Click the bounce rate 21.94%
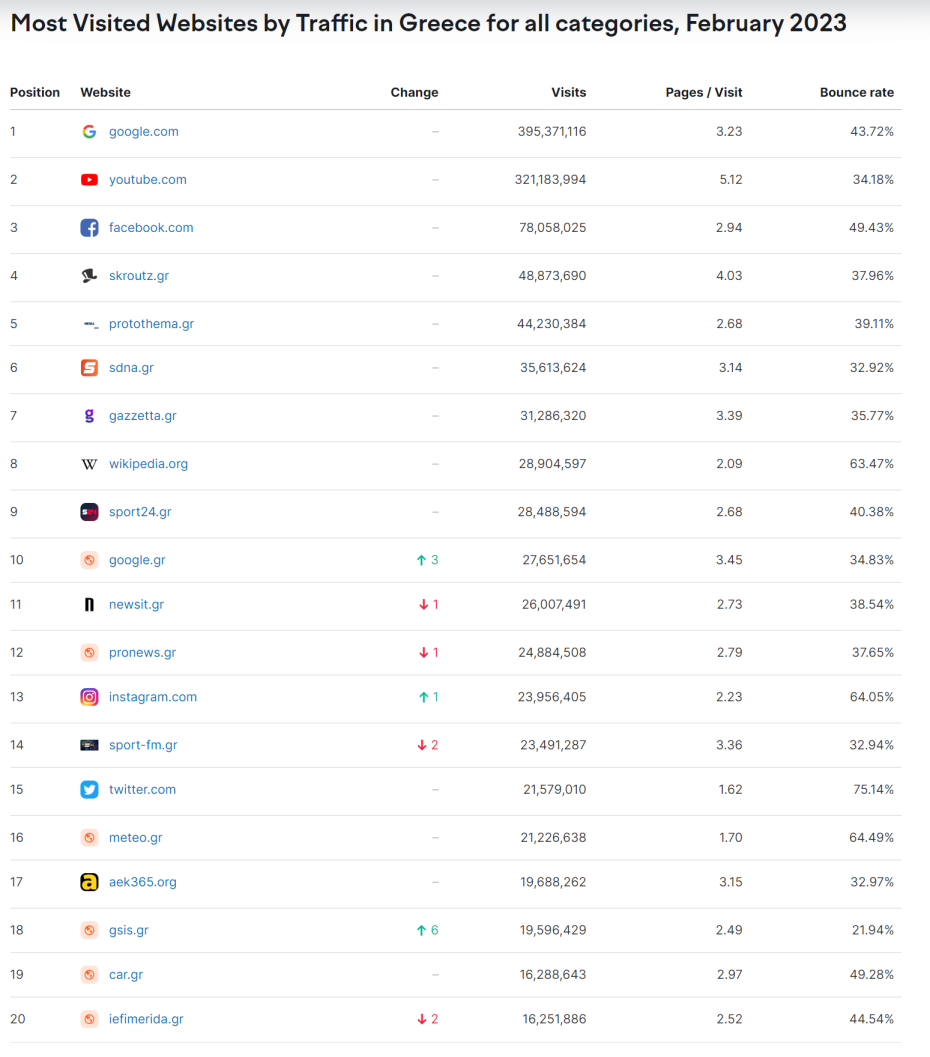 873,930
